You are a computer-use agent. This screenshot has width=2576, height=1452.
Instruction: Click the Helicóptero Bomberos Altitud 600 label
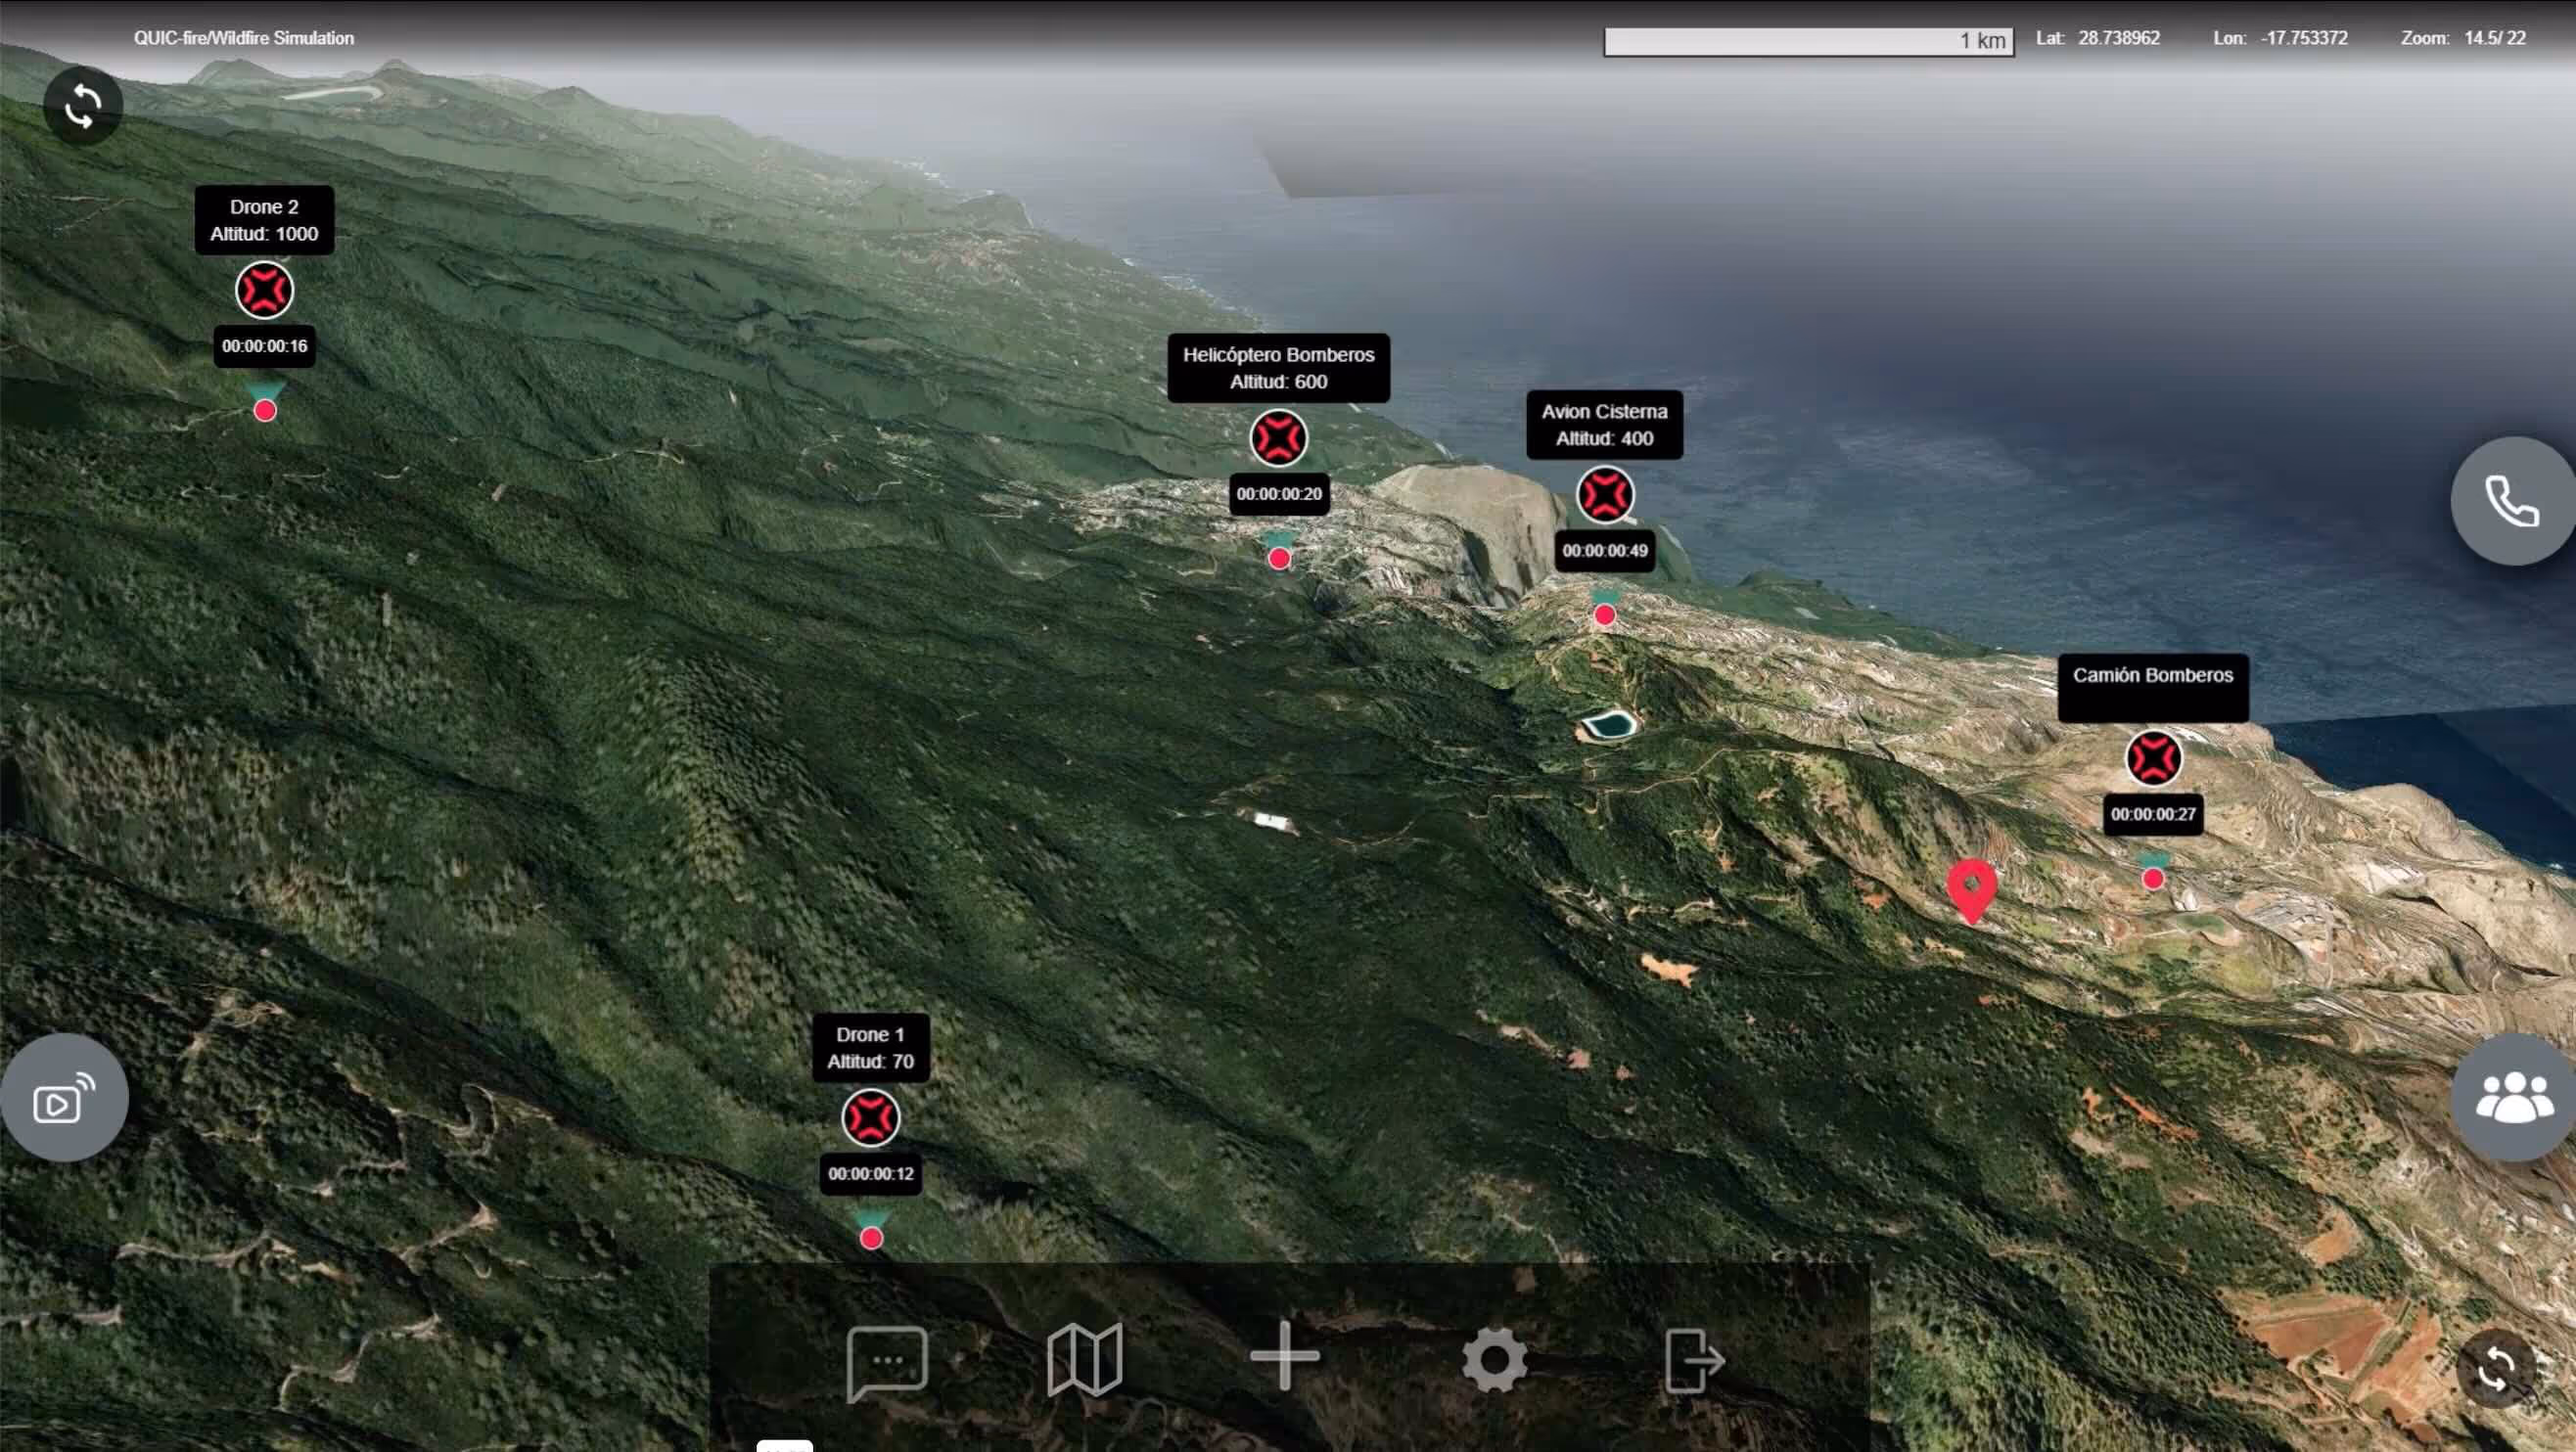point(1278,368)
